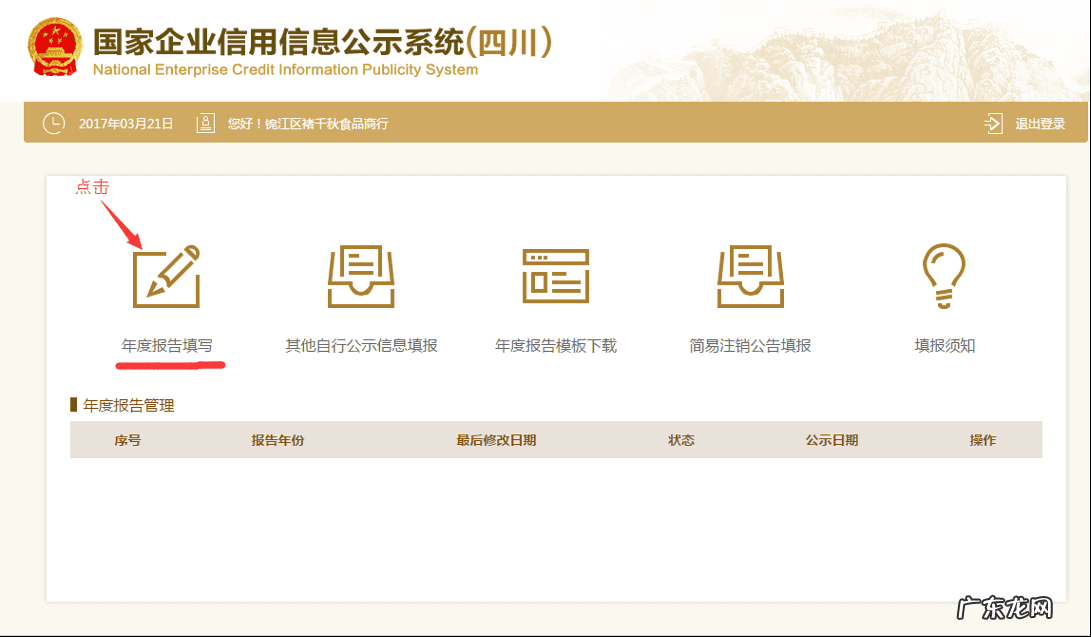Open the 年度报告填写 link
This screenshot has height=637, width=1091.
pos(167,346)
